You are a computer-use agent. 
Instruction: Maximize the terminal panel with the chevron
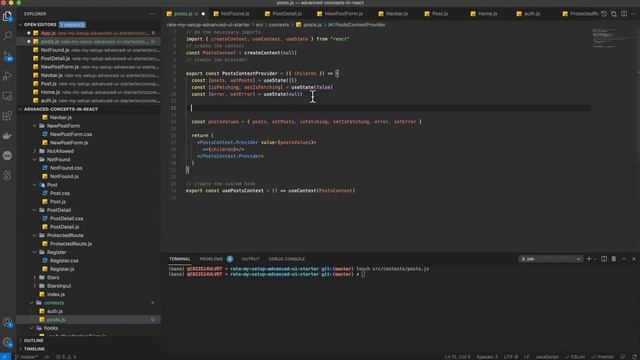pyautogui.click(x=624, y=259)
